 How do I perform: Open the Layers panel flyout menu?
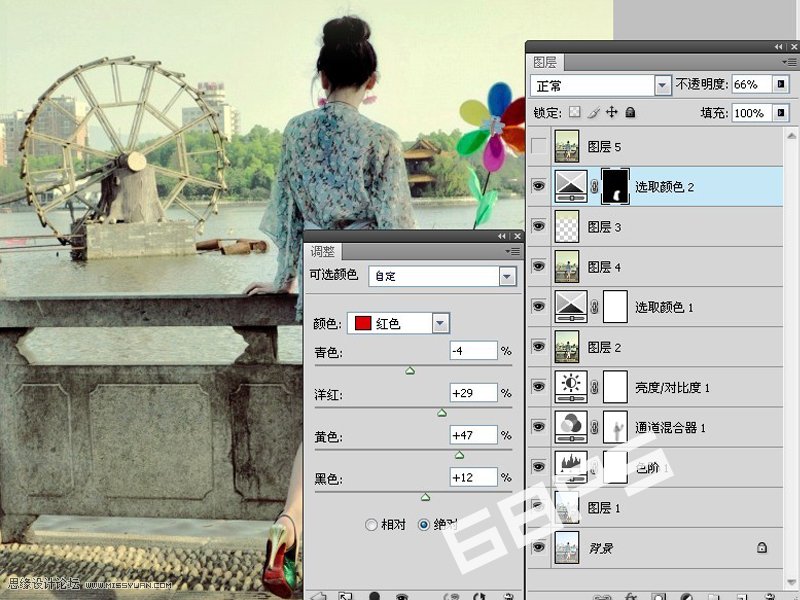[x=789, y=63]
